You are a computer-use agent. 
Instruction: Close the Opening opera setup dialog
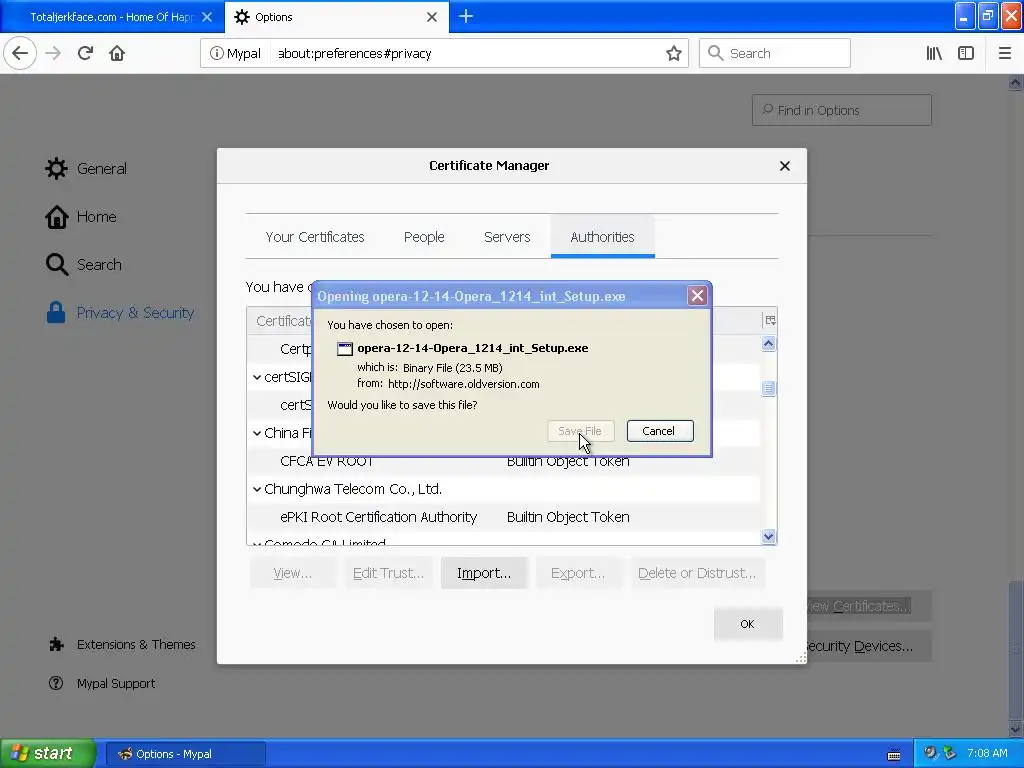coord(697,296)
